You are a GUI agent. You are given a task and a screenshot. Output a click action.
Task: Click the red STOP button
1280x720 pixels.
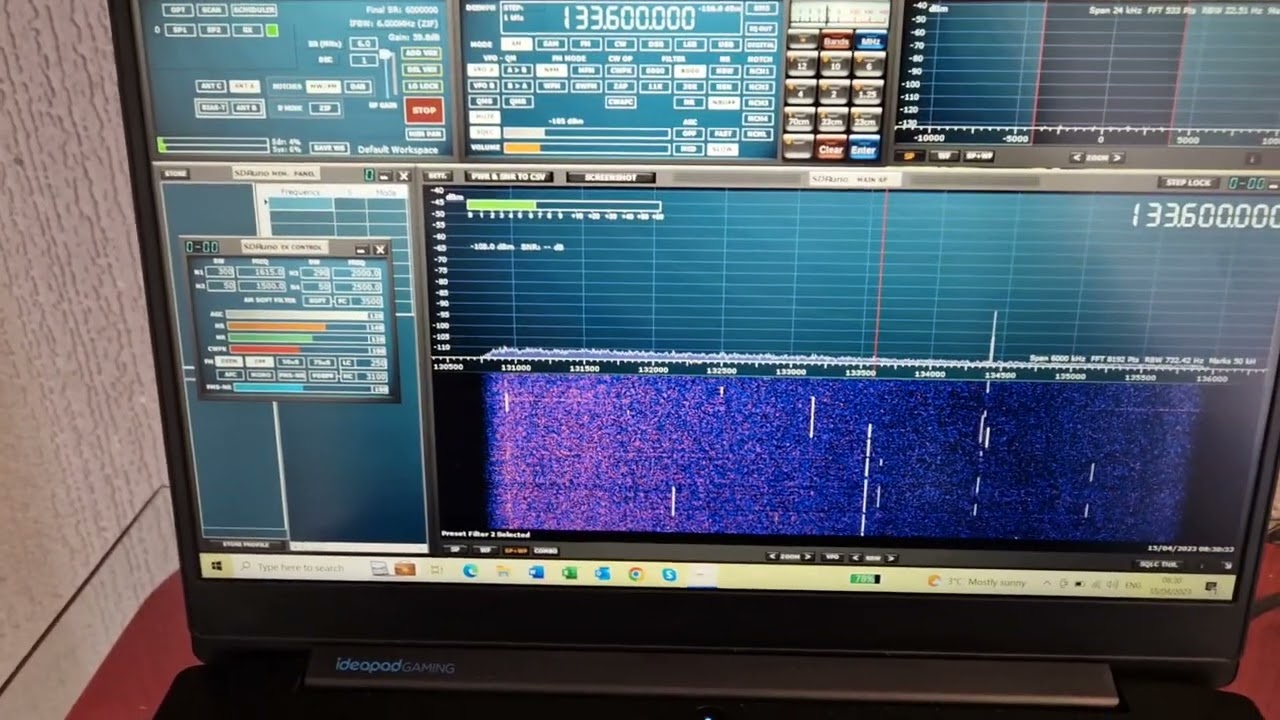click(x=424, y=110)
